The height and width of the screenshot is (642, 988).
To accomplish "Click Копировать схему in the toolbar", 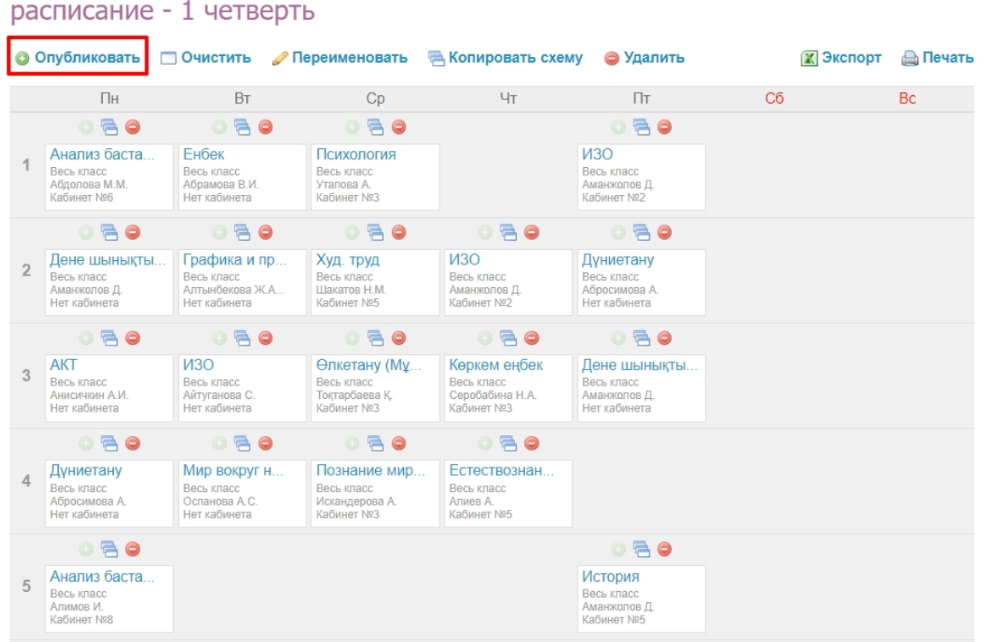I will [505, 58].
